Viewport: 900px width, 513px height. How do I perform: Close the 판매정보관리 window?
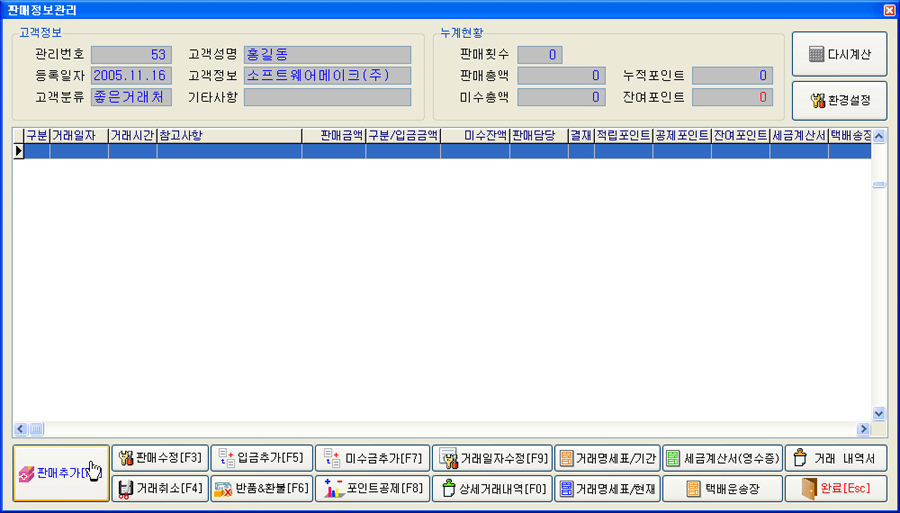[x=889, y=9]
